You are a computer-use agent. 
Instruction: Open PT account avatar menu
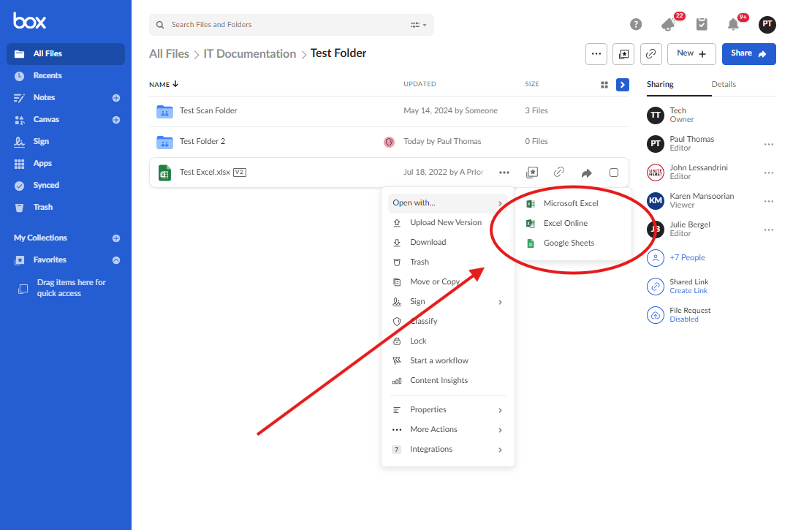(x=767, y=24)
